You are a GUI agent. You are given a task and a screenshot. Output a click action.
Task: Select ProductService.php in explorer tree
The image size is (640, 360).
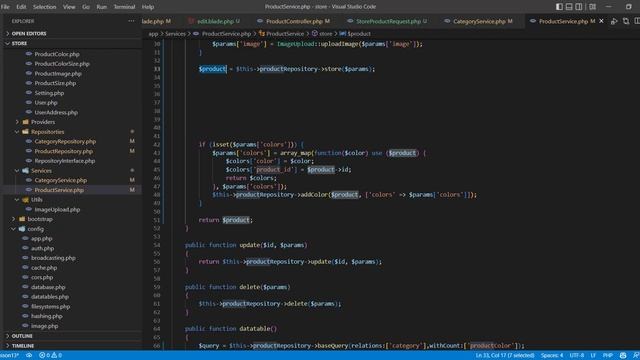pyautogui.click(x=59, y=190)
